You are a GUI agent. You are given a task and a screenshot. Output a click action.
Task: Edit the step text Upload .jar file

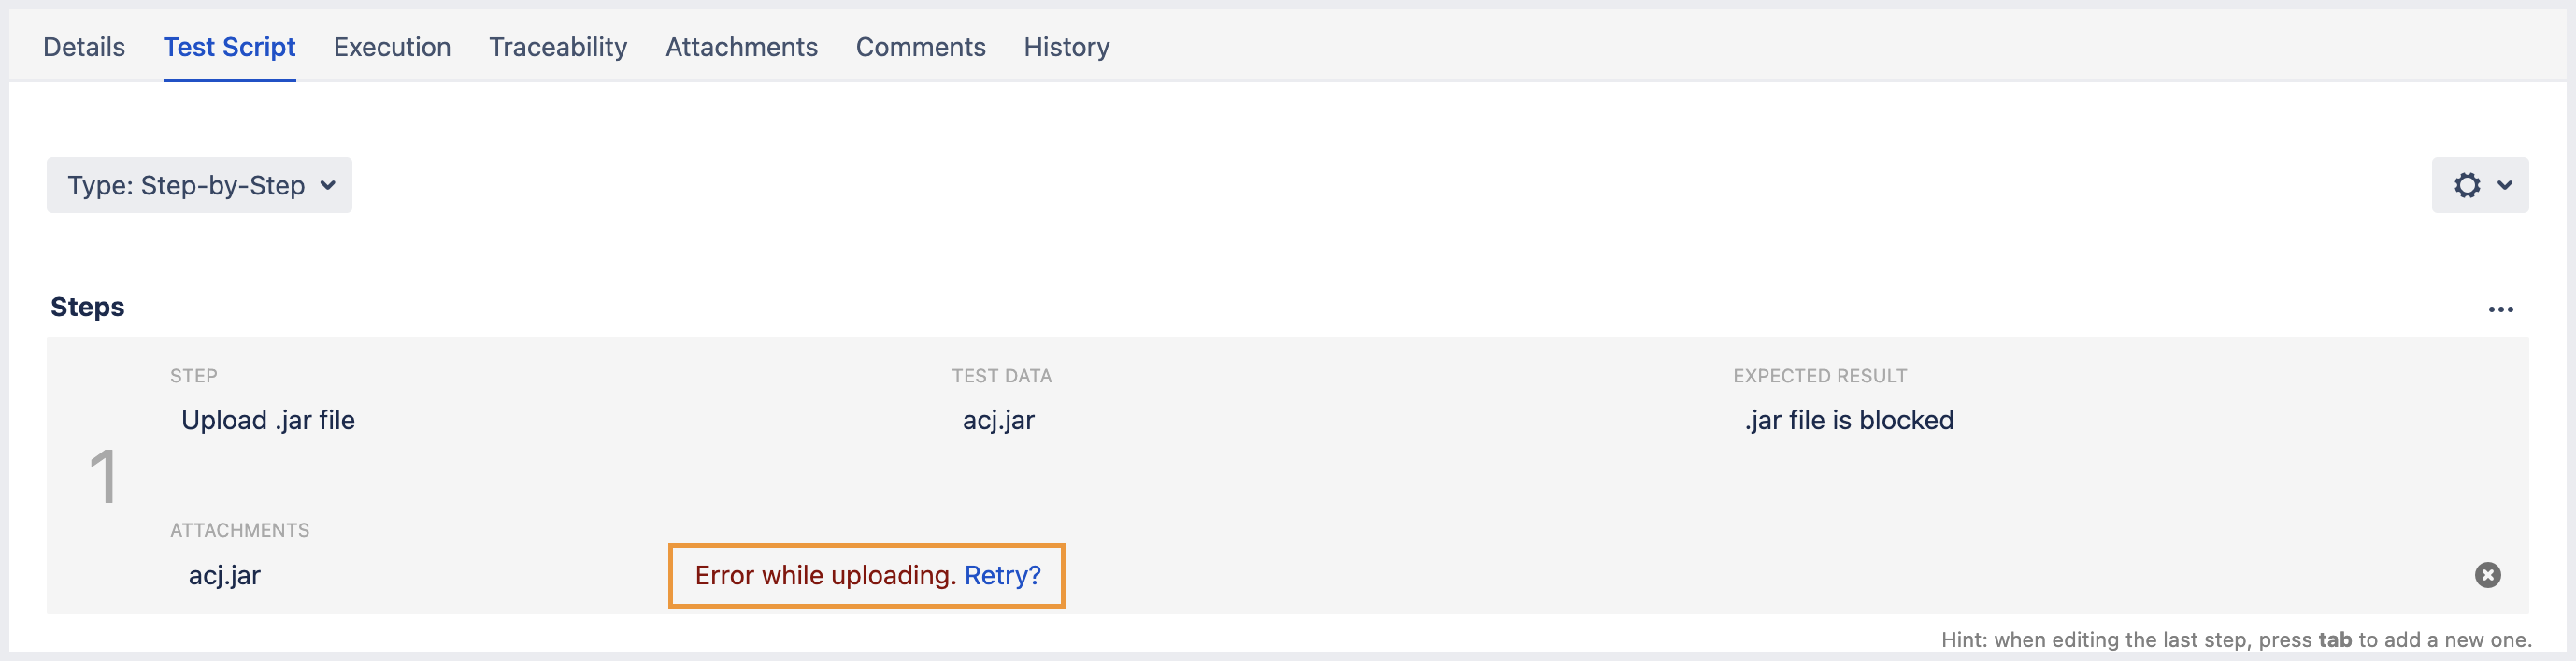268,420
